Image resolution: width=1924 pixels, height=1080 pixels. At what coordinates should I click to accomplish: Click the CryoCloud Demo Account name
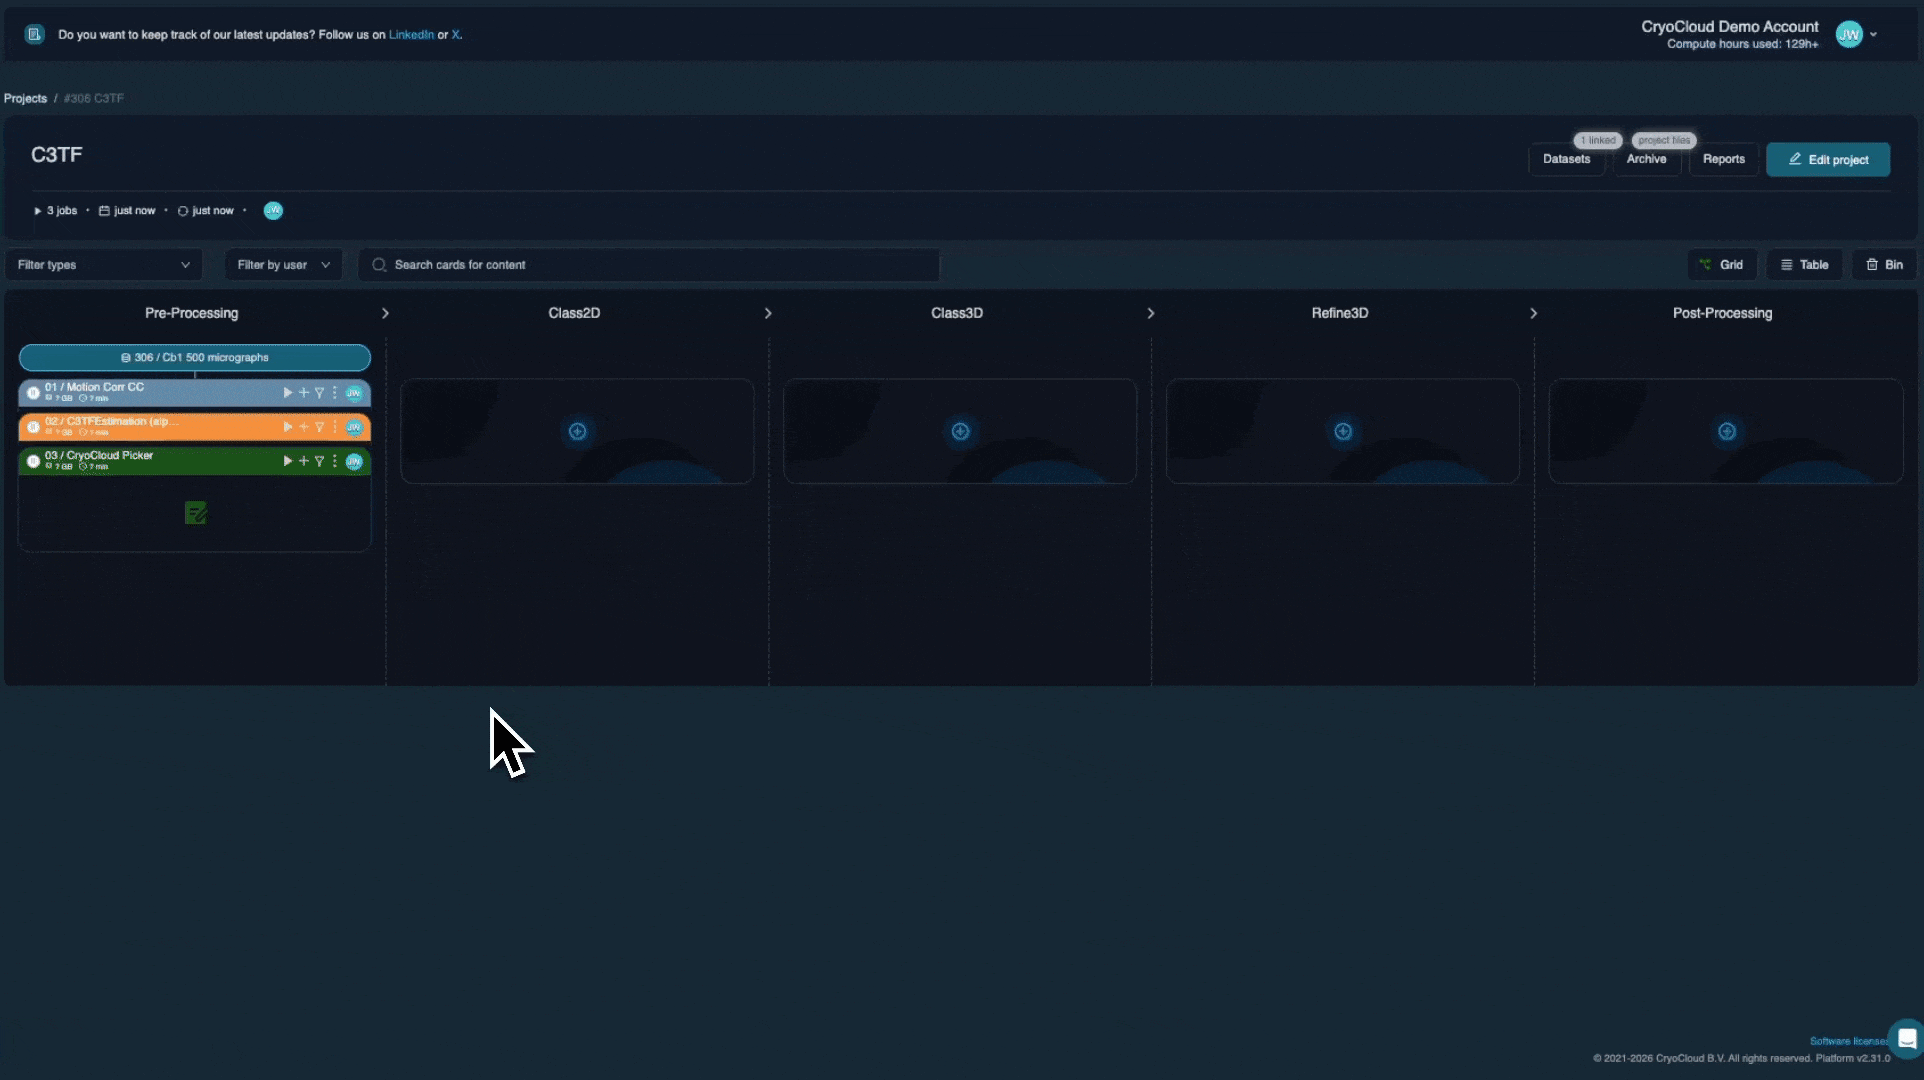click(1729, 27)
